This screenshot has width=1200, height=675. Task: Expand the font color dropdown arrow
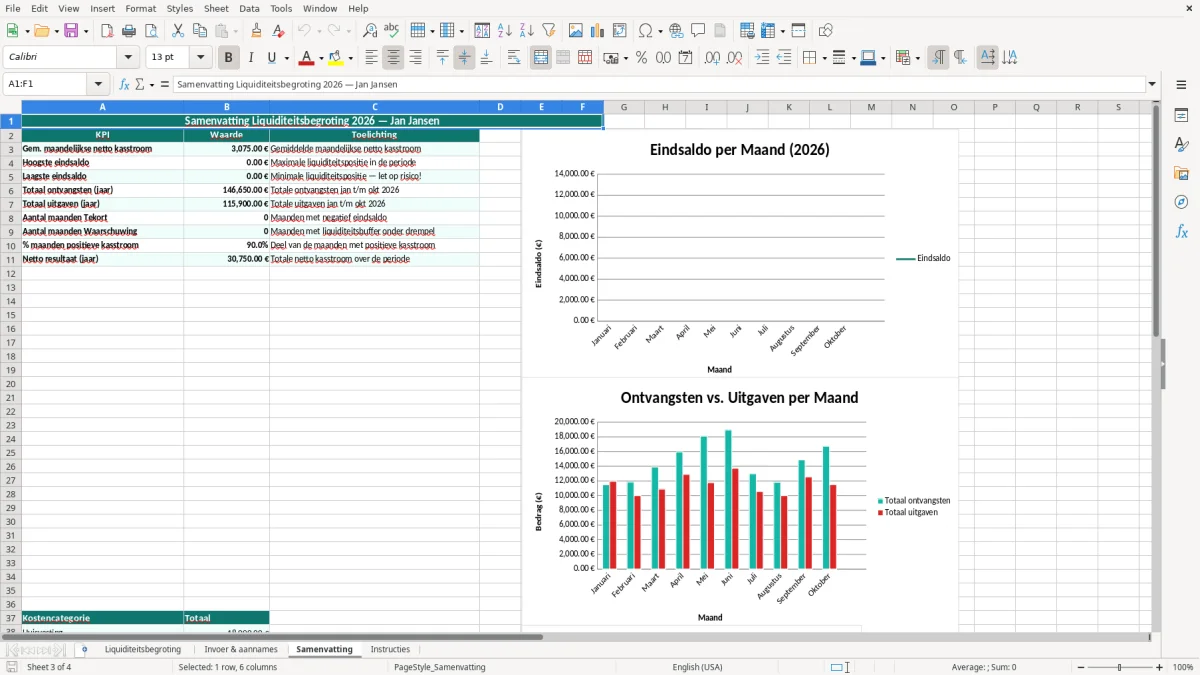tap(321, 58)
